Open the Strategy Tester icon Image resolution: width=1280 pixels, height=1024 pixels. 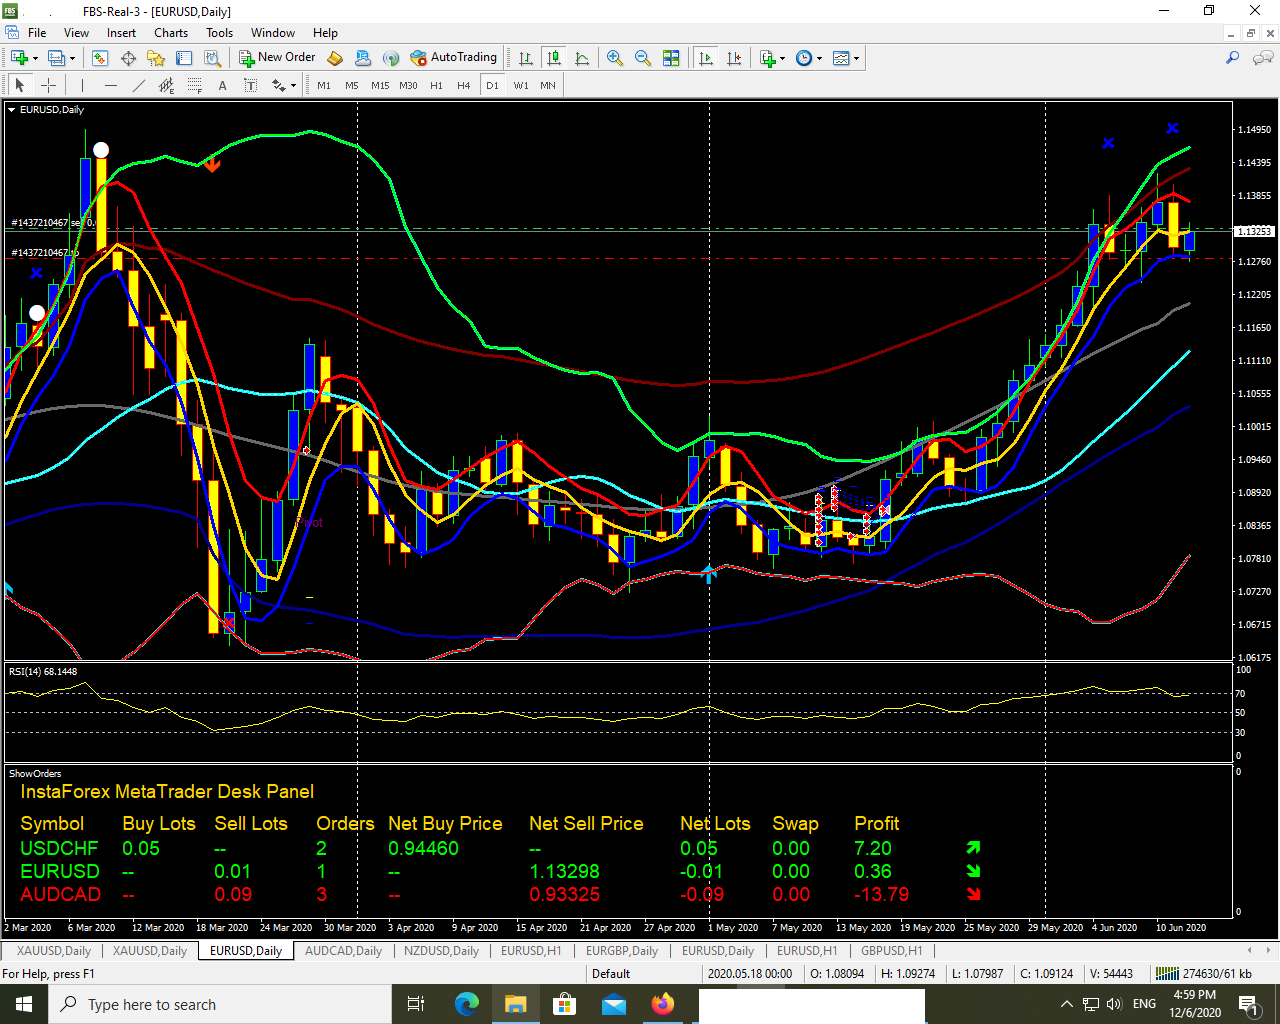tap(212, 58)
